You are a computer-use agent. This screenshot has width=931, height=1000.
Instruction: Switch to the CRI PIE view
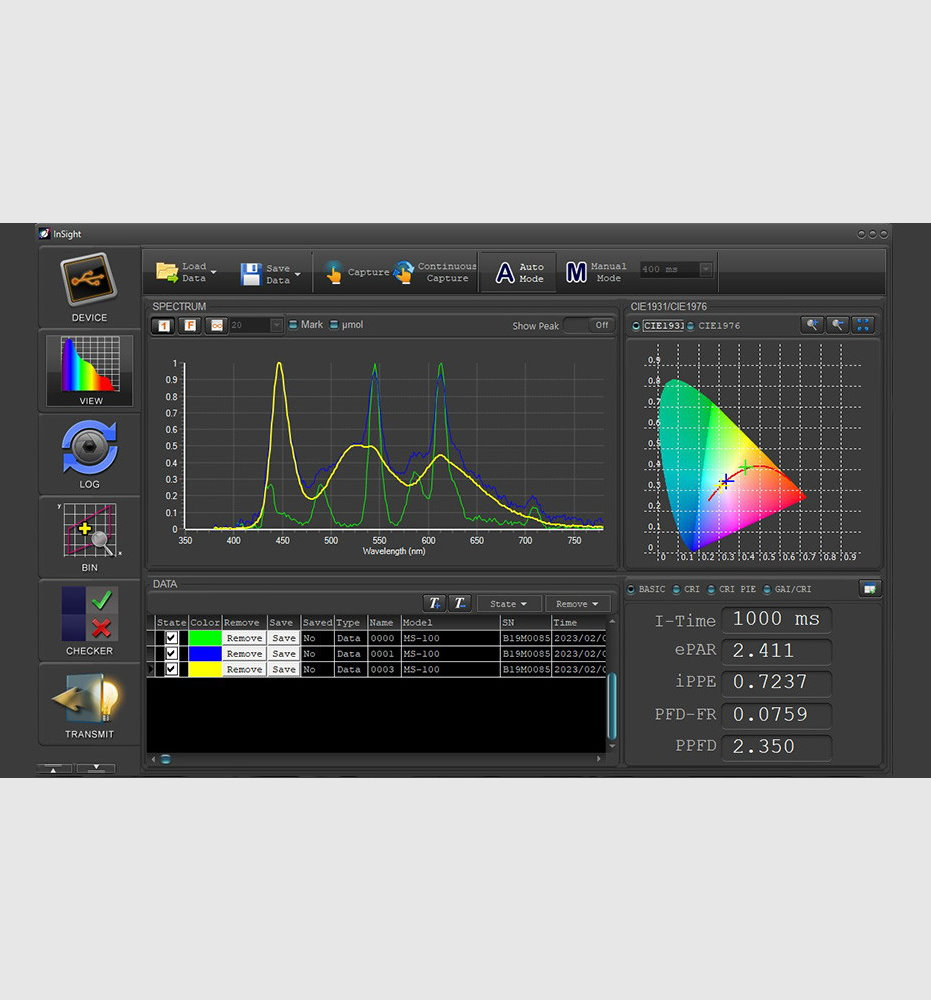(713, 589)
